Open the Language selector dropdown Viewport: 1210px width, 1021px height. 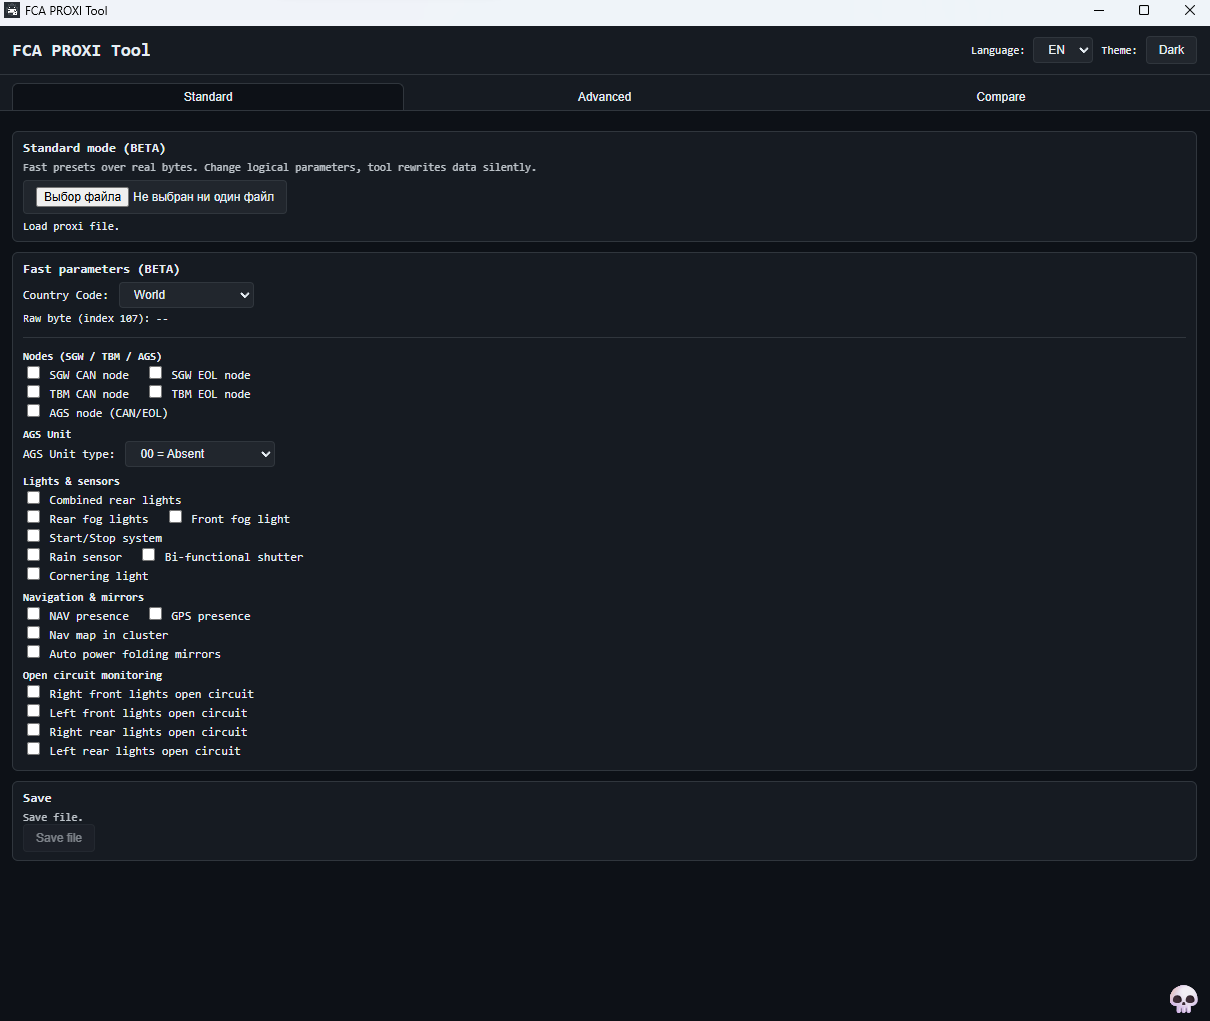coord(1062,50)
